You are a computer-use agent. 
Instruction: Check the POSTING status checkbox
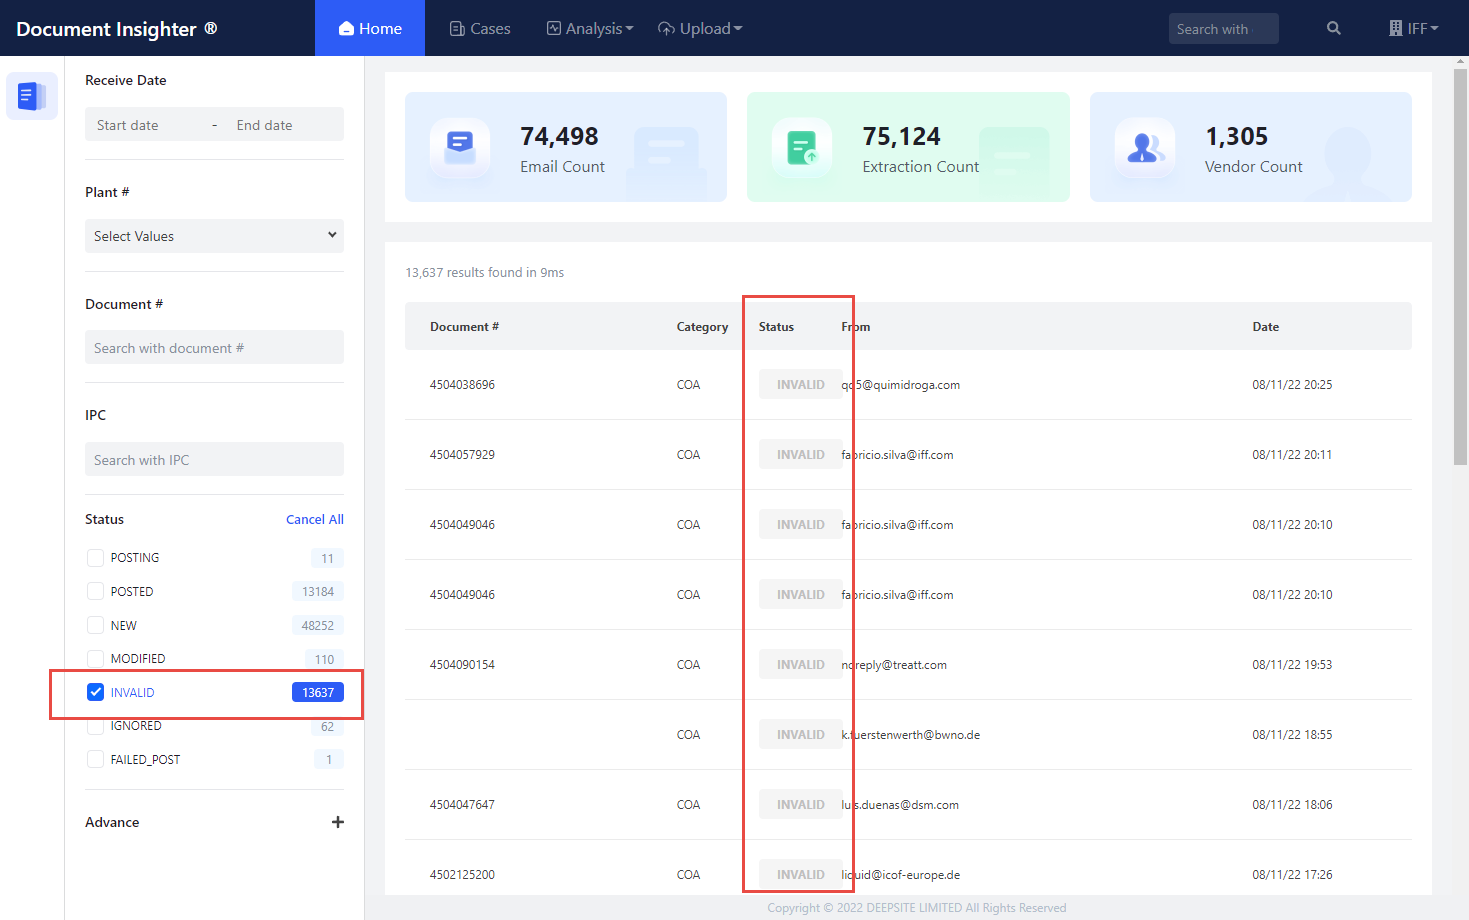point(96,558)
